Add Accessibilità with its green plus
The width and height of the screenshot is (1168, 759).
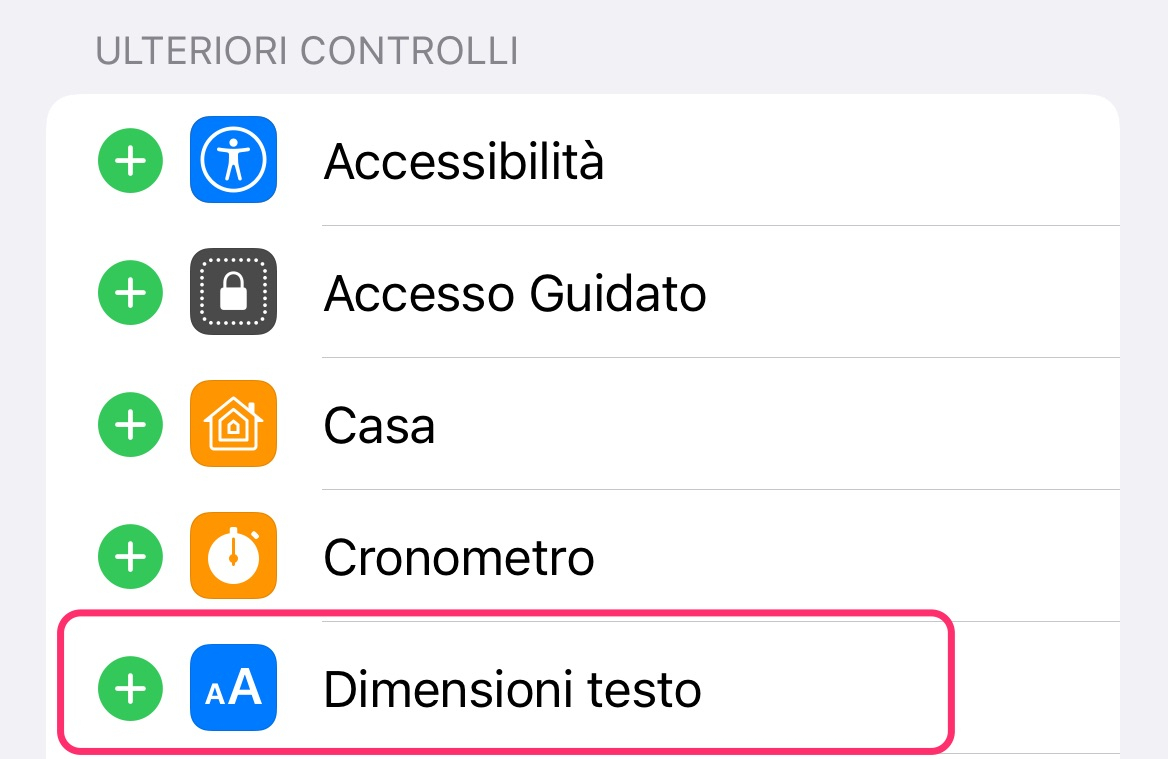[x=130, y=160]
